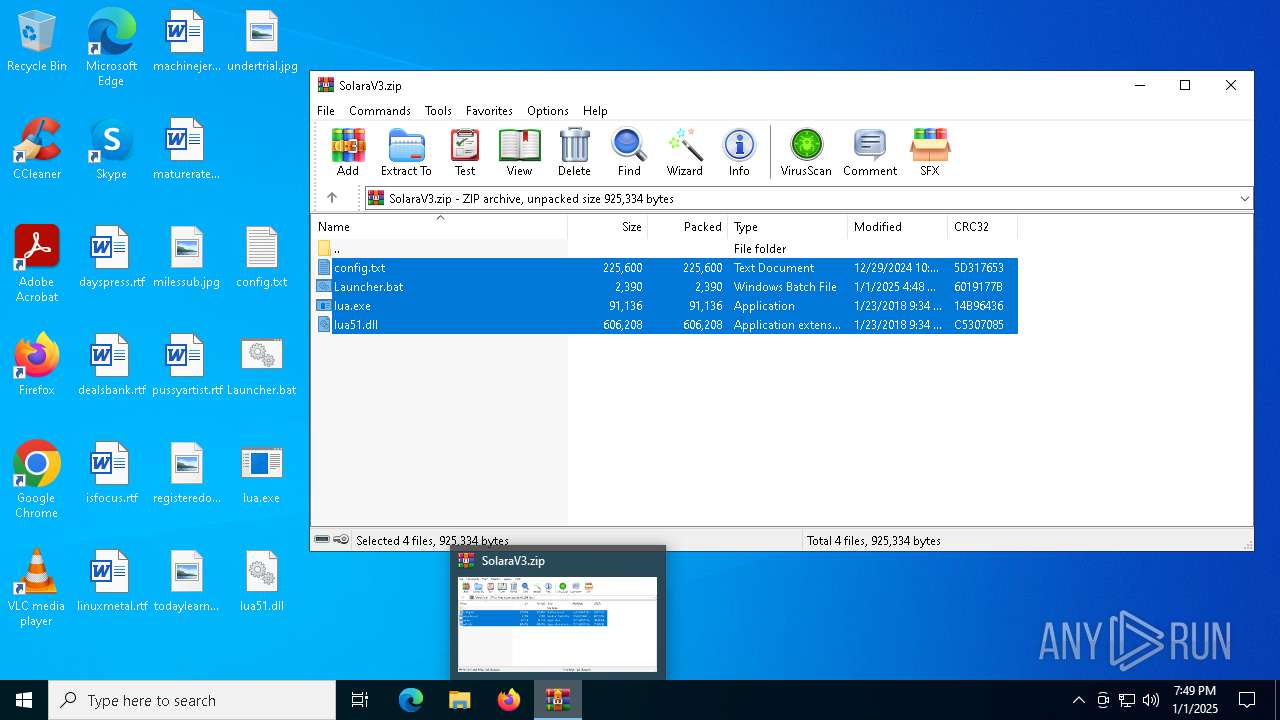Viewport: 1280px width, 720px height.
Task: Open the Tools menu
Action: (438, 111)
